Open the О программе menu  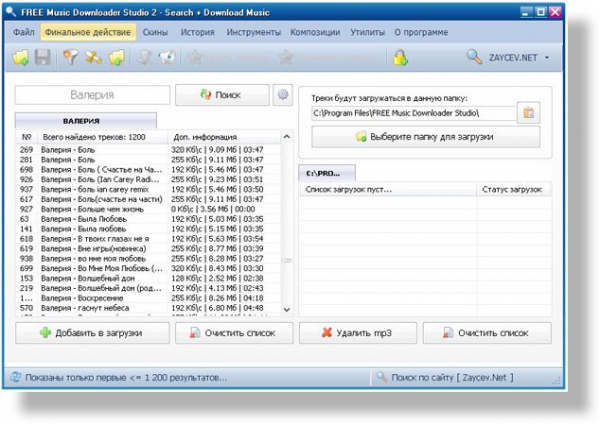click(x=421, y=32)
